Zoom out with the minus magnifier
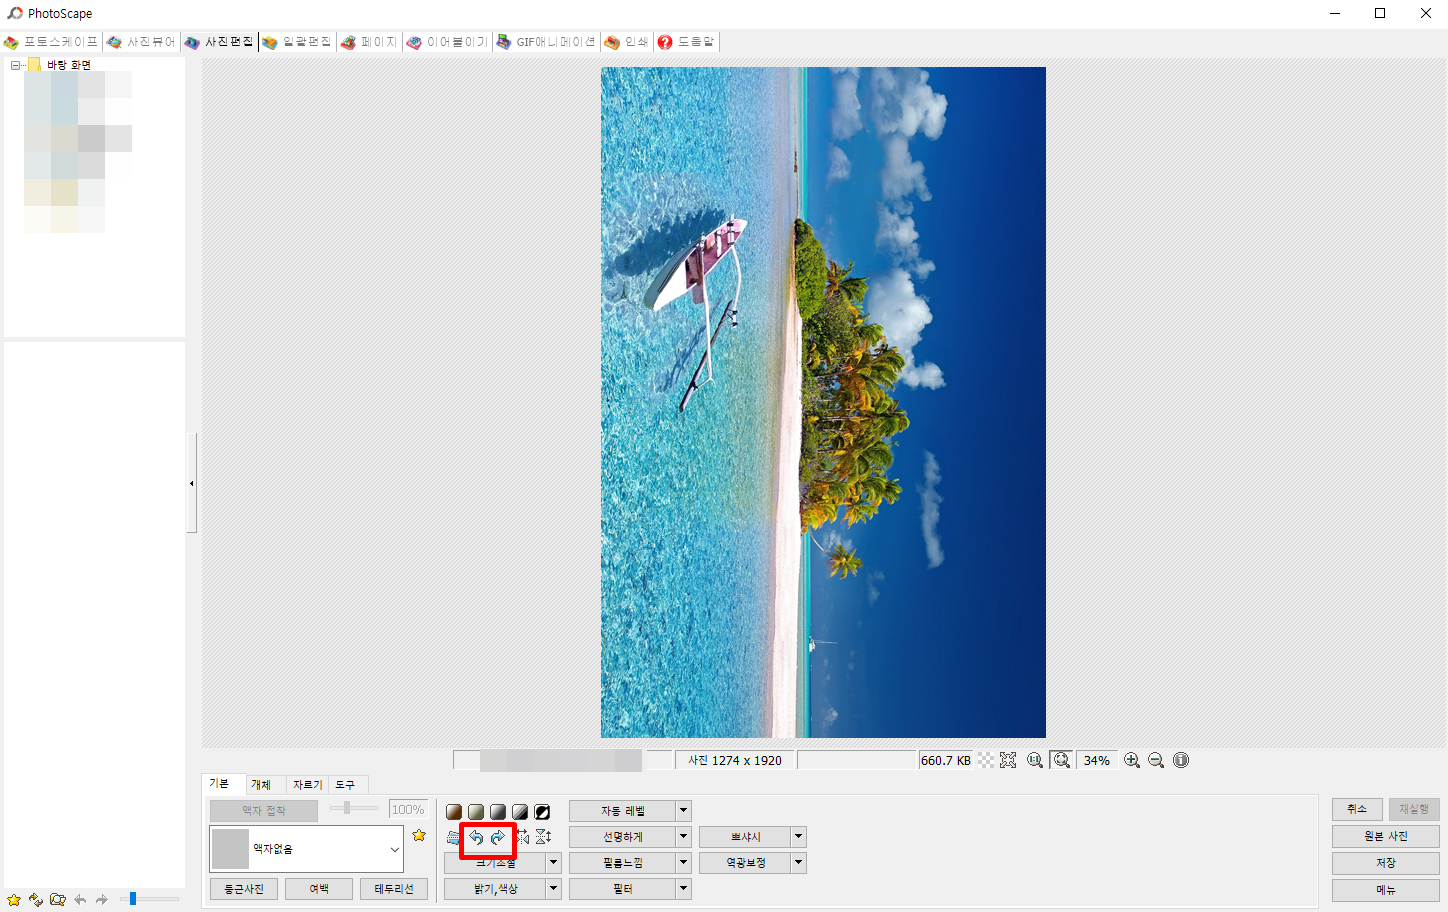Screen dimensions: 1448x912 pyautogui.click(x=1156, y=760)
